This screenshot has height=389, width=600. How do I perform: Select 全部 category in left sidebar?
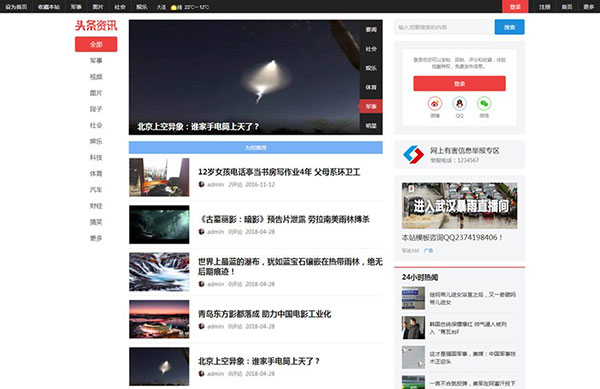tap(96, 44)
